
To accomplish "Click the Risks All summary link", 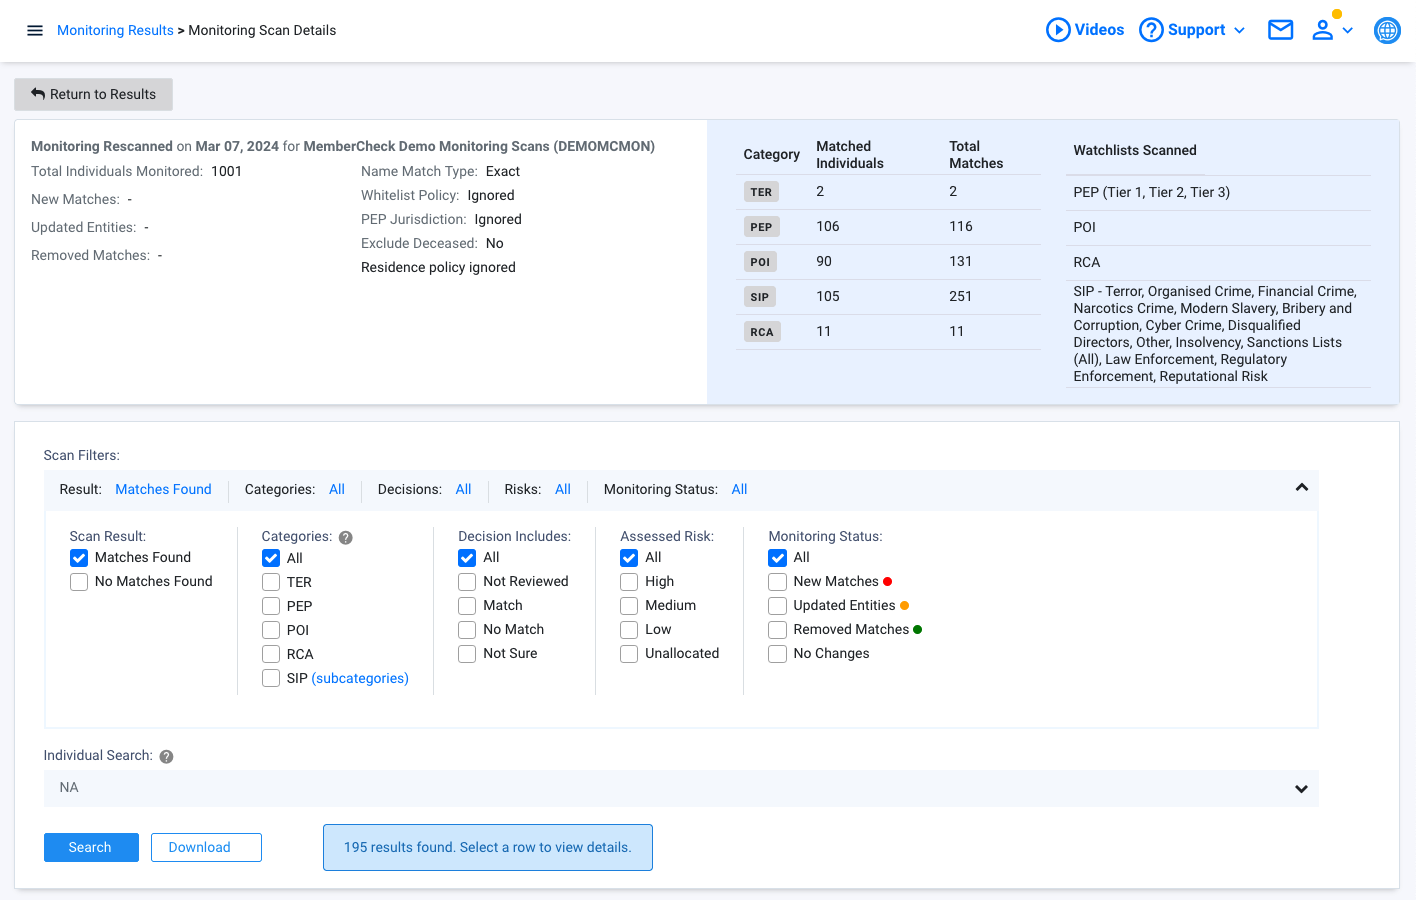I will [563, 489].
